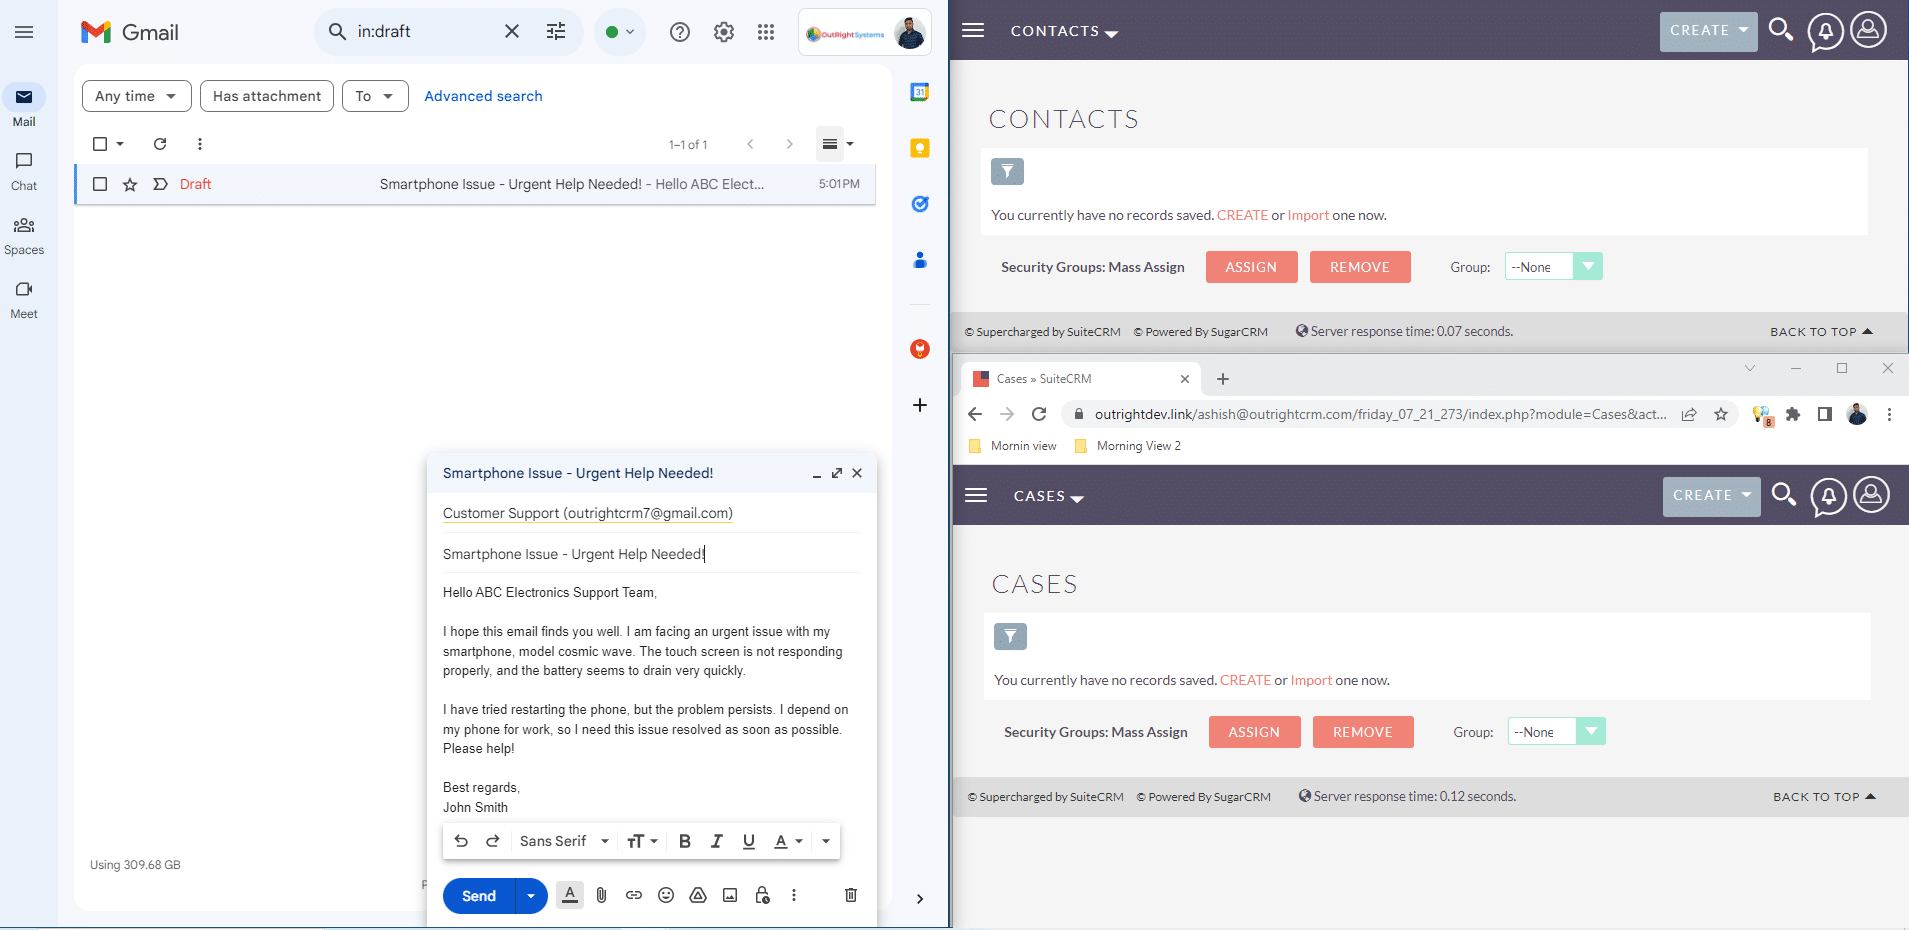Toggle confidential mode in compose

coord(762,895)
